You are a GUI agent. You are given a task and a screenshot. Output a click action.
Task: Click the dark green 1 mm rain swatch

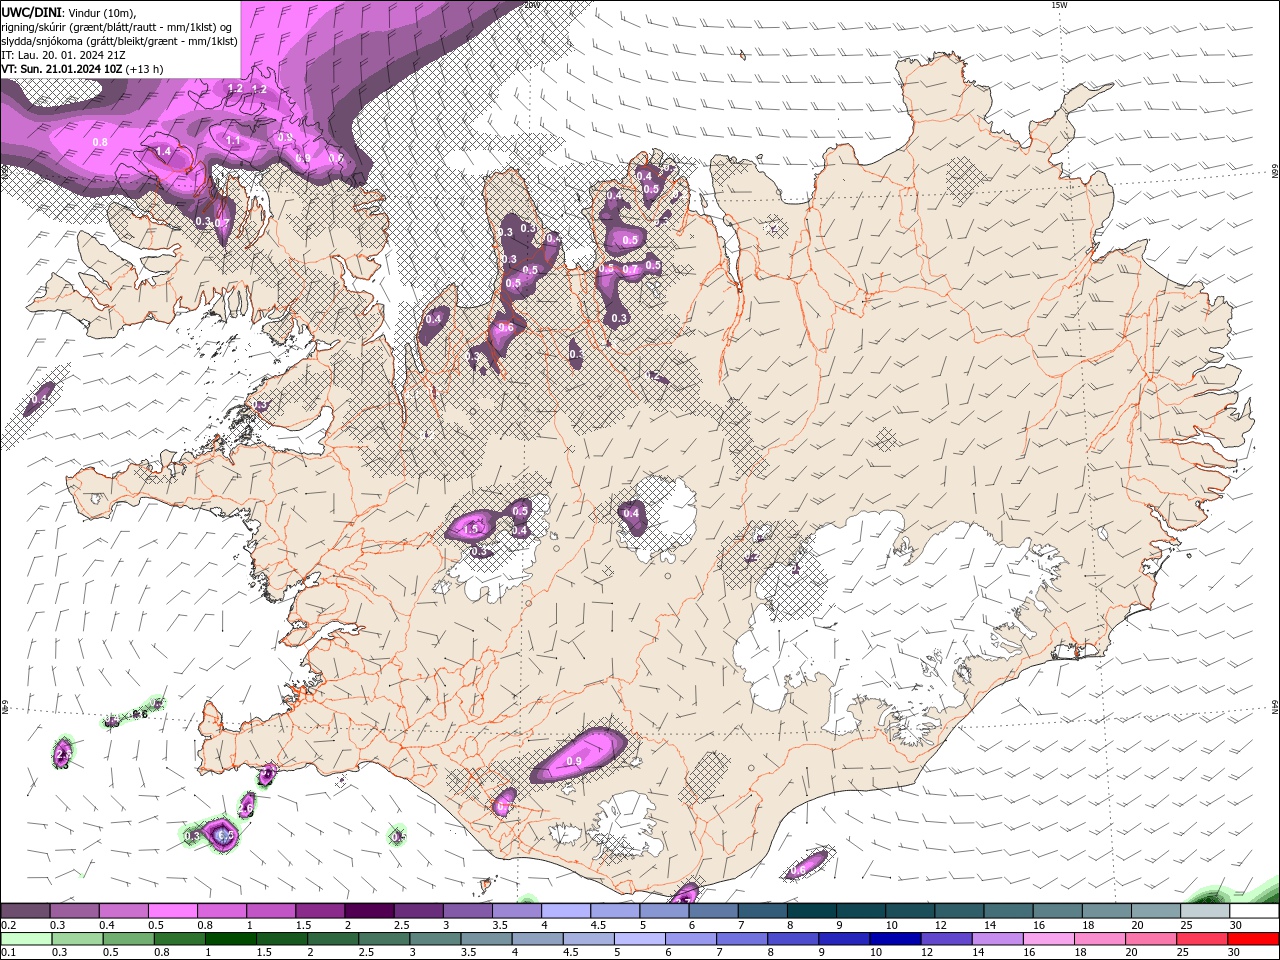tap(230, 939)
